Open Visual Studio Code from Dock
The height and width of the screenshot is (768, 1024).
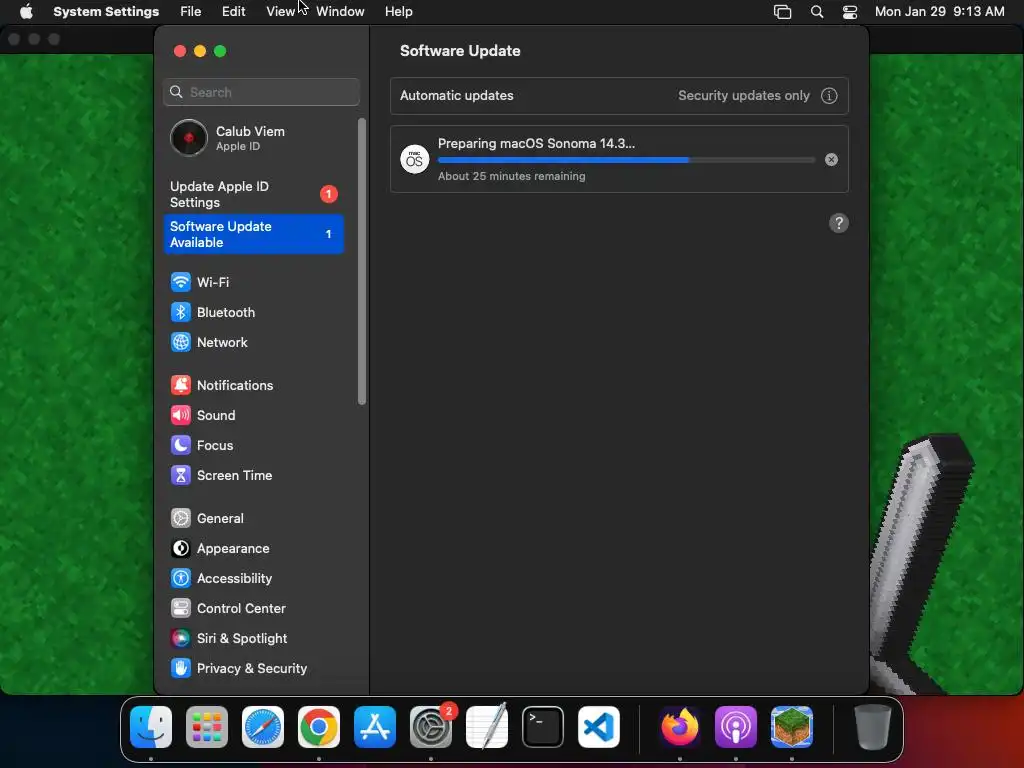coord(599,727)
